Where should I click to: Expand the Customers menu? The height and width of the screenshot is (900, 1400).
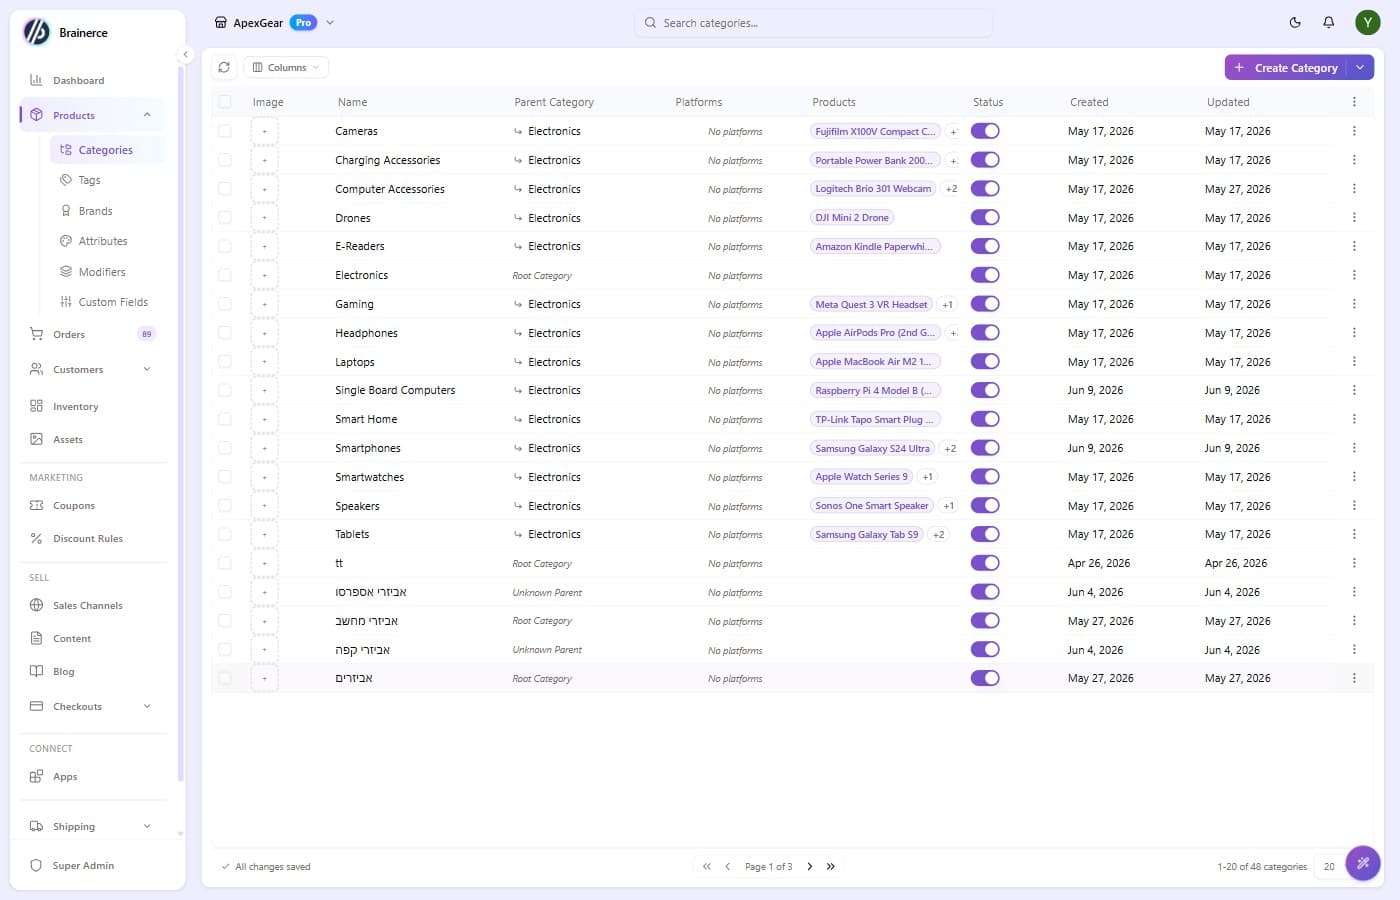147,369
